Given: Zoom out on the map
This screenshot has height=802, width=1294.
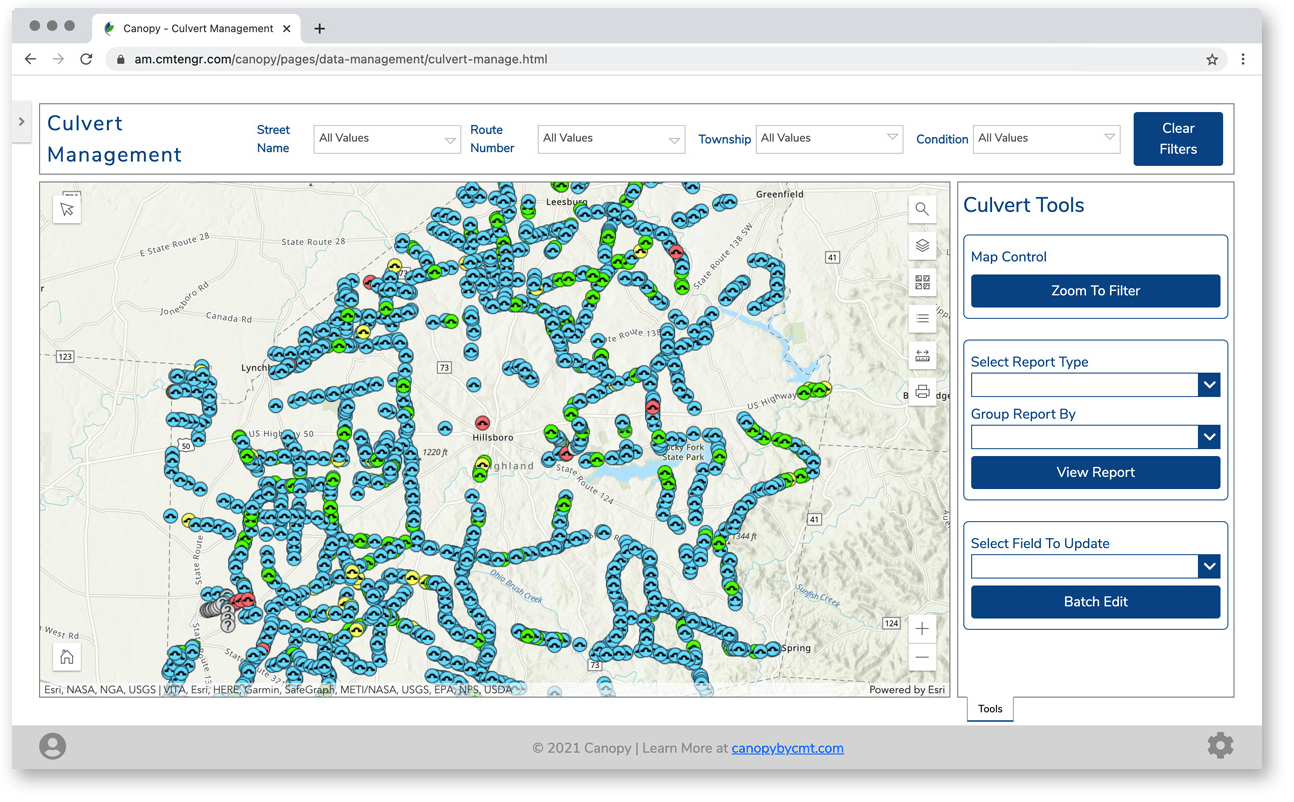Looking at the screenshot, I should tap(922, 658).
